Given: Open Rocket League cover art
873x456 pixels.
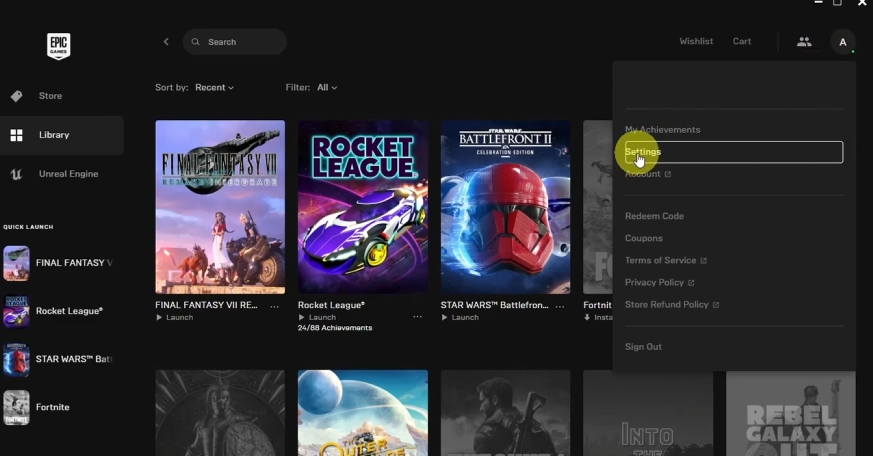Looking at the screenshot, I should point(363,207).
